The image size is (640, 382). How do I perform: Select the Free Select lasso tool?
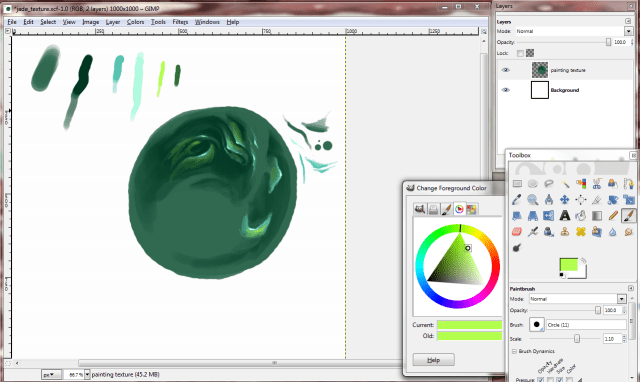[549, 184]
